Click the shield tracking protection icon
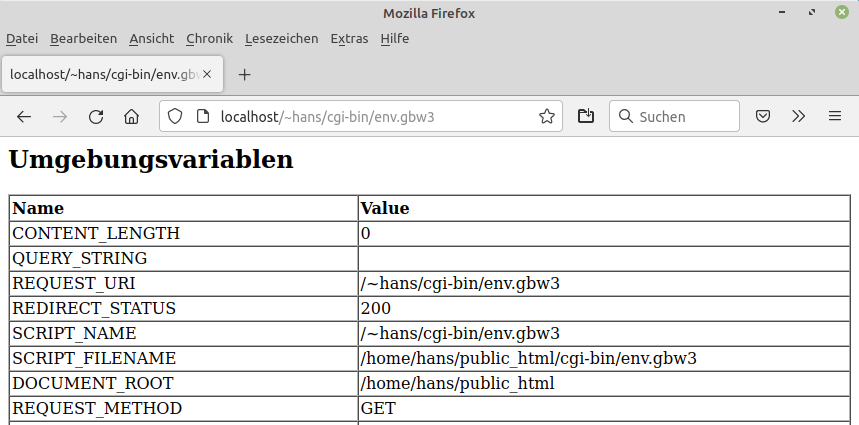Image resolution: width=859 pixels, height=425 pixels. click(175, 116)
